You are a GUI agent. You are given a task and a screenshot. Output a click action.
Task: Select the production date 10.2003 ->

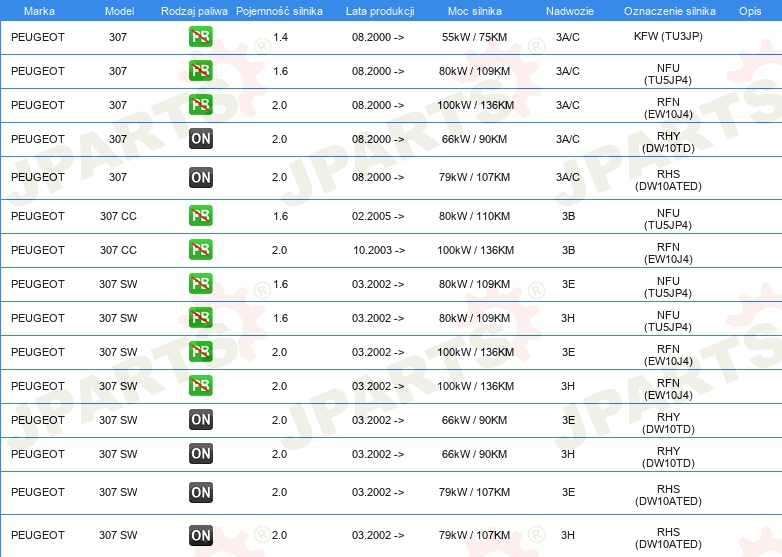pos(379,250)
